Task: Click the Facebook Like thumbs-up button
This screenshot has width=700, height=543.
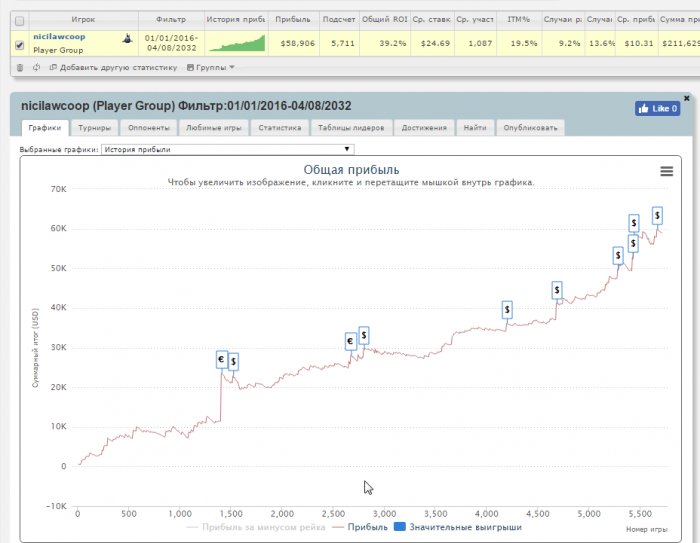Action: [x=658, y=108]
